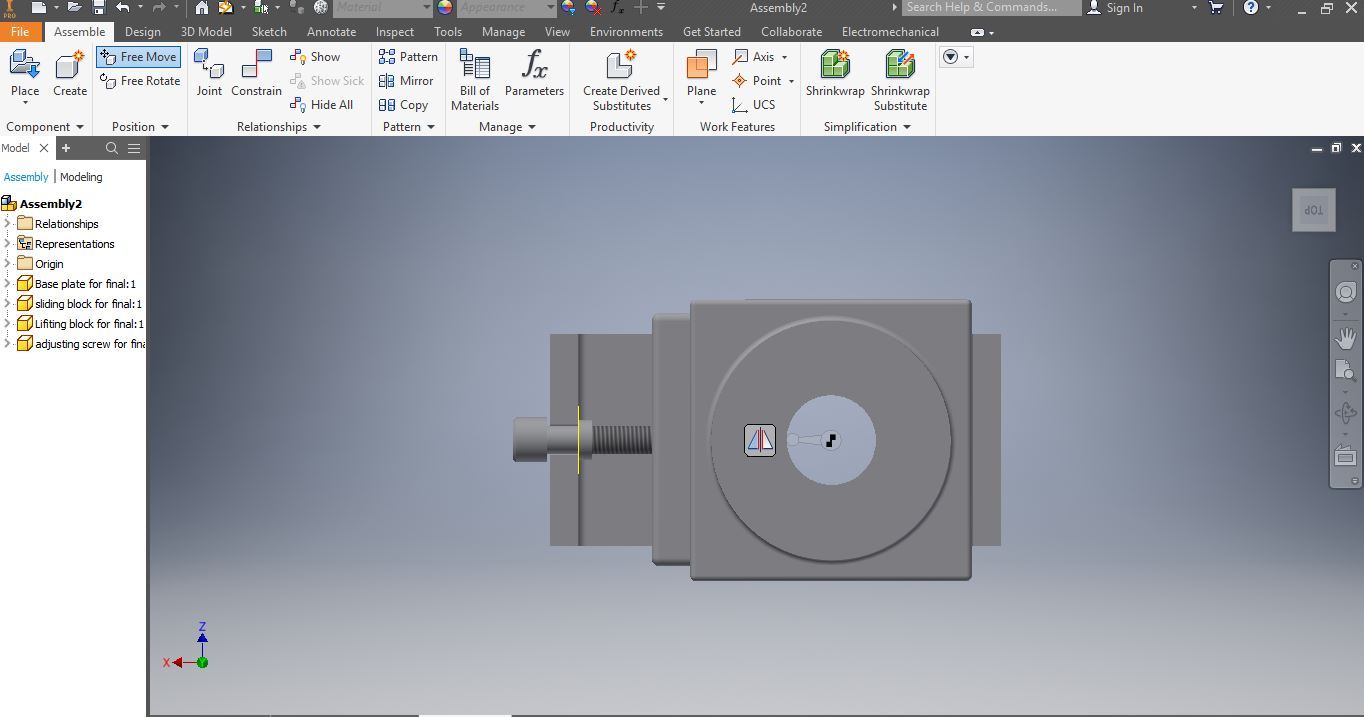Click the UCS work feature
Image resolution: width=1364 pixels, height=717 pixels.
point(754,105)
